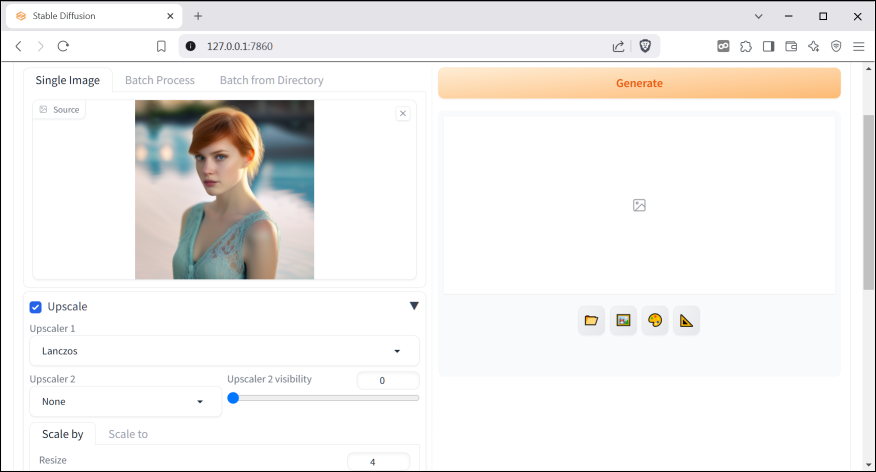876x472 pixels.
Task: Open the output images folder icon
Action: 591,320
